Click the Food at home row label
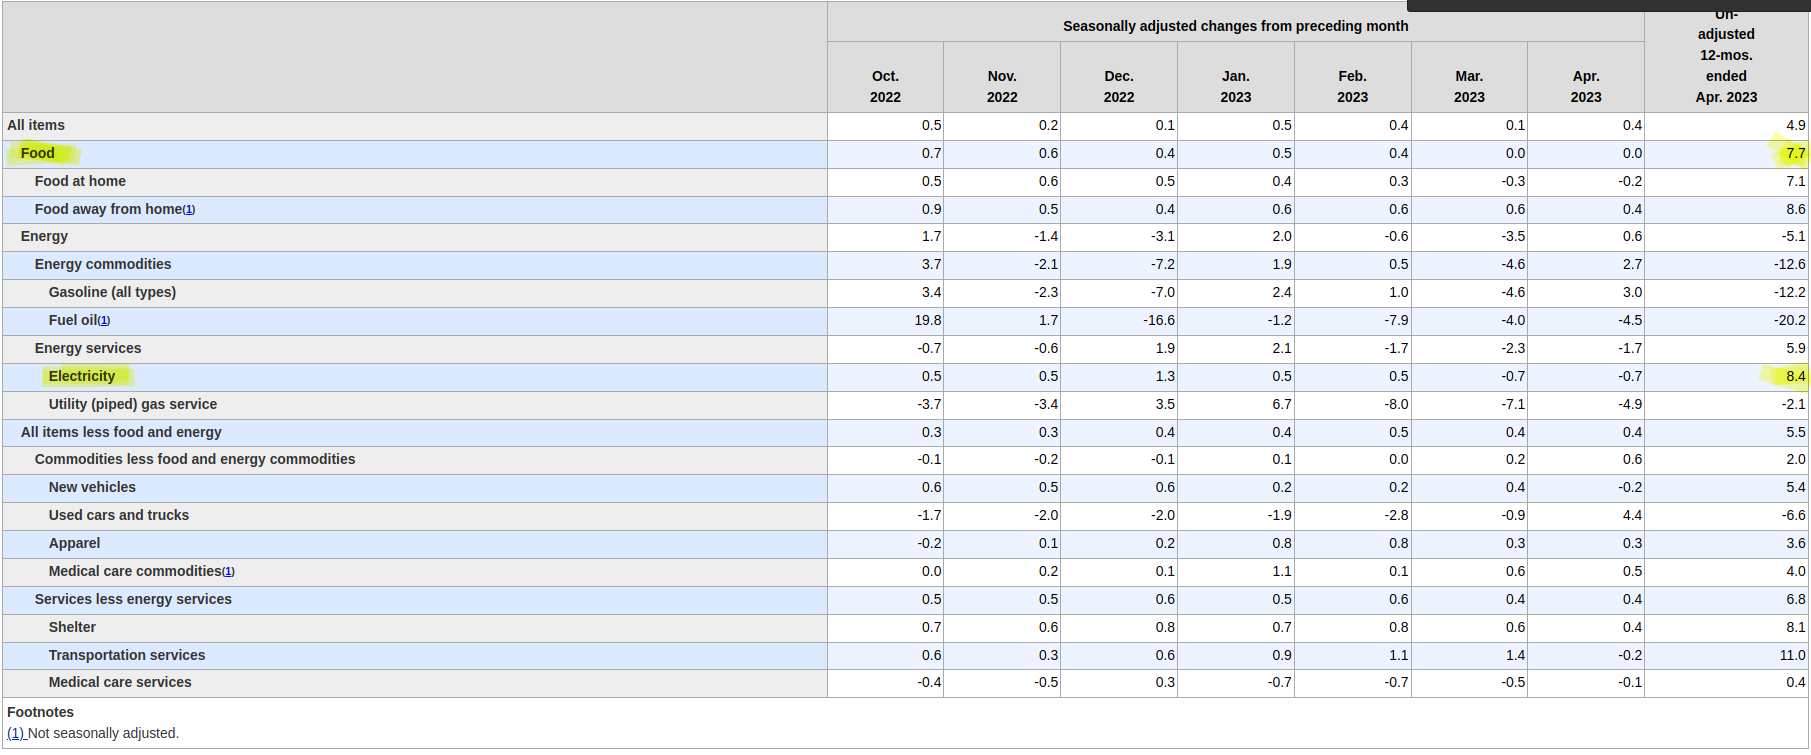The width and height of the screenshot is (1811, 755). pyautogui.click(x=80, y=181)
